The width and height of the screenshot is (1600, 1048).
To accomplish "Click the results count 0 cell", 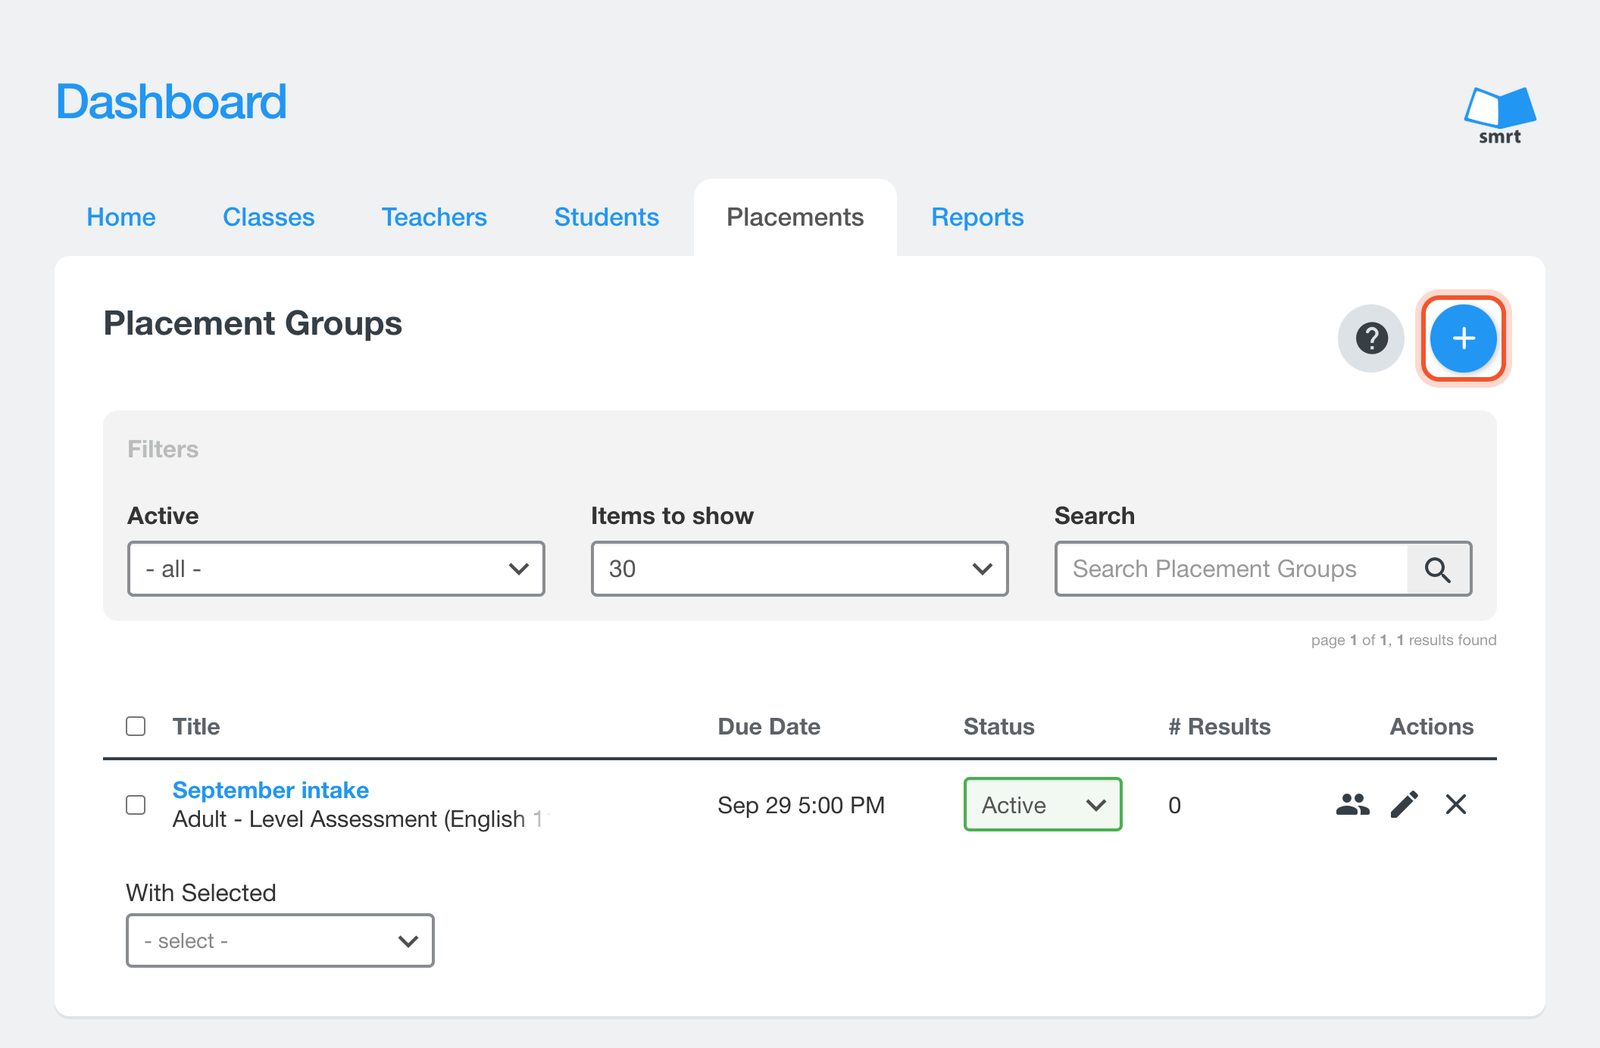I will (x=1175, y=805).
